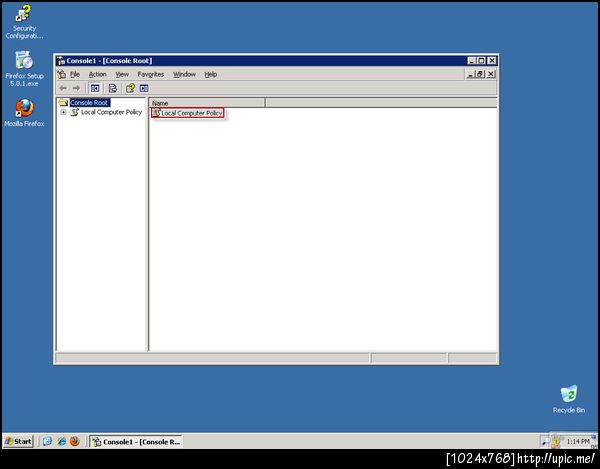
Task: Maximize the Console1 window
Action: pyautogui.click(x=481, y=61)
